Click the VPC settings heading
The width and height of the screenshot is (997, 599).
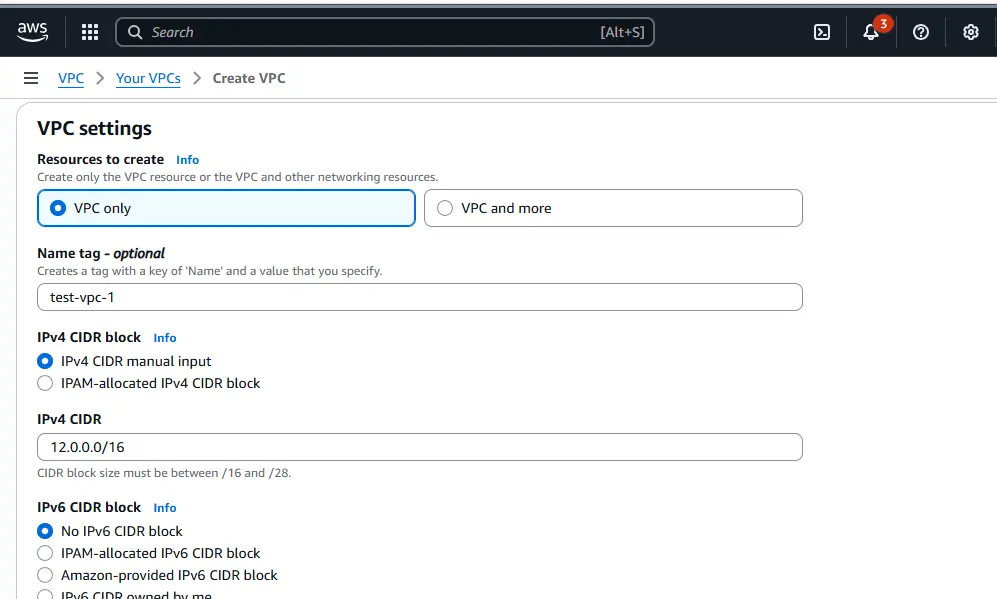coord(94,128)
